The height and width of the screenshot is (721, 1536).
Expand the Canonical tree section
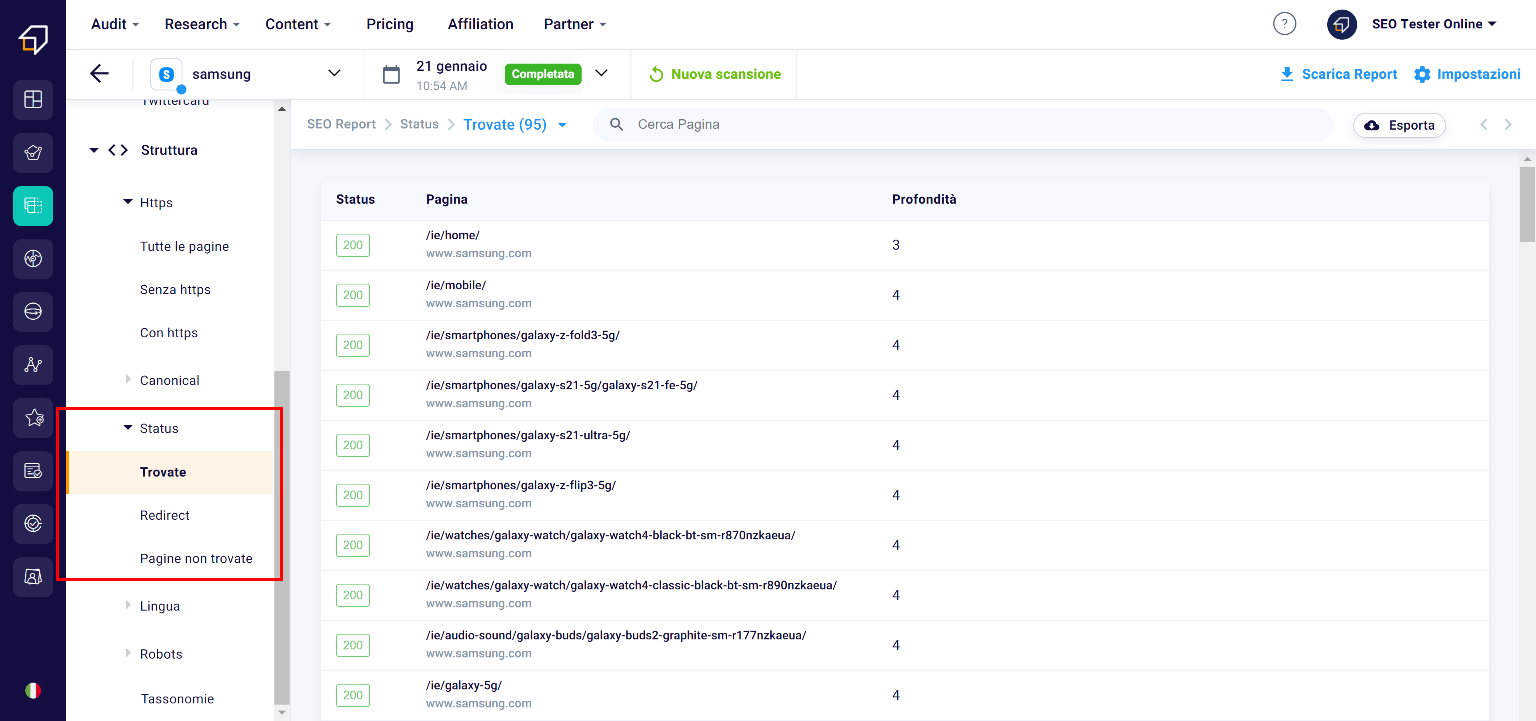128,380
